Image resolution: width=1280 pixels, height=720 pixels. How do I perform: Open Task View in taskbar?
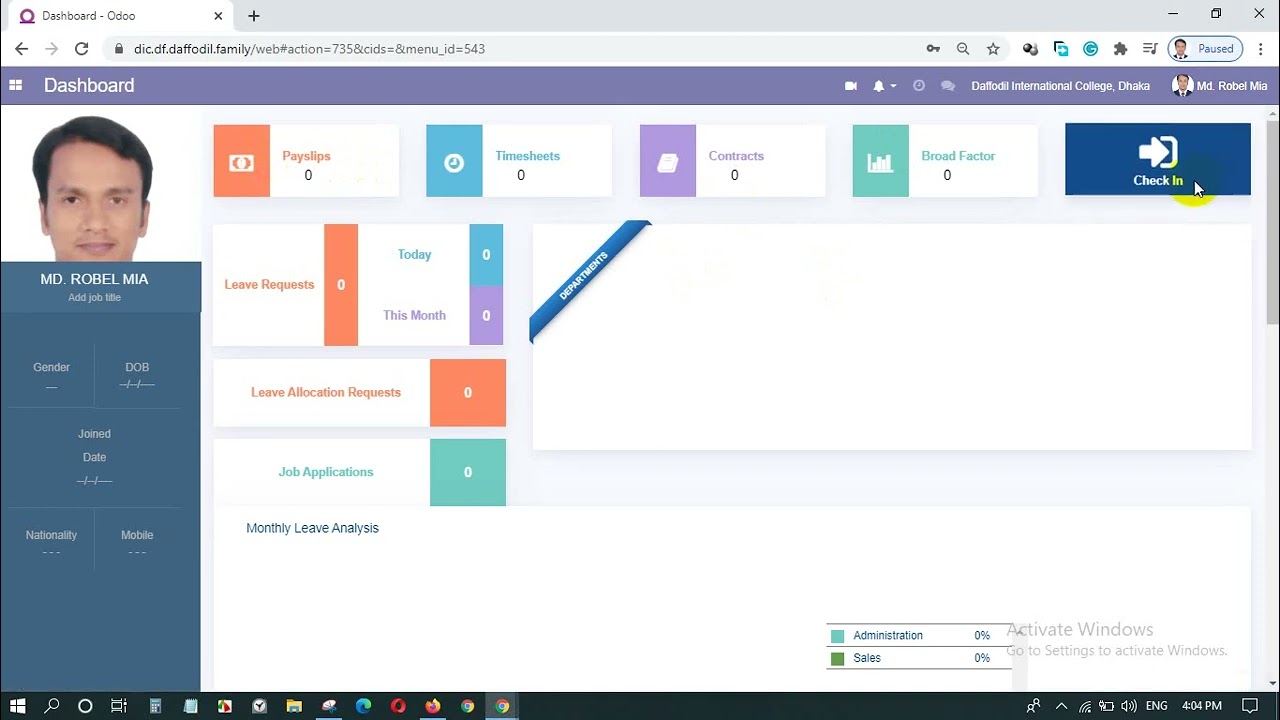coord(119,706)
